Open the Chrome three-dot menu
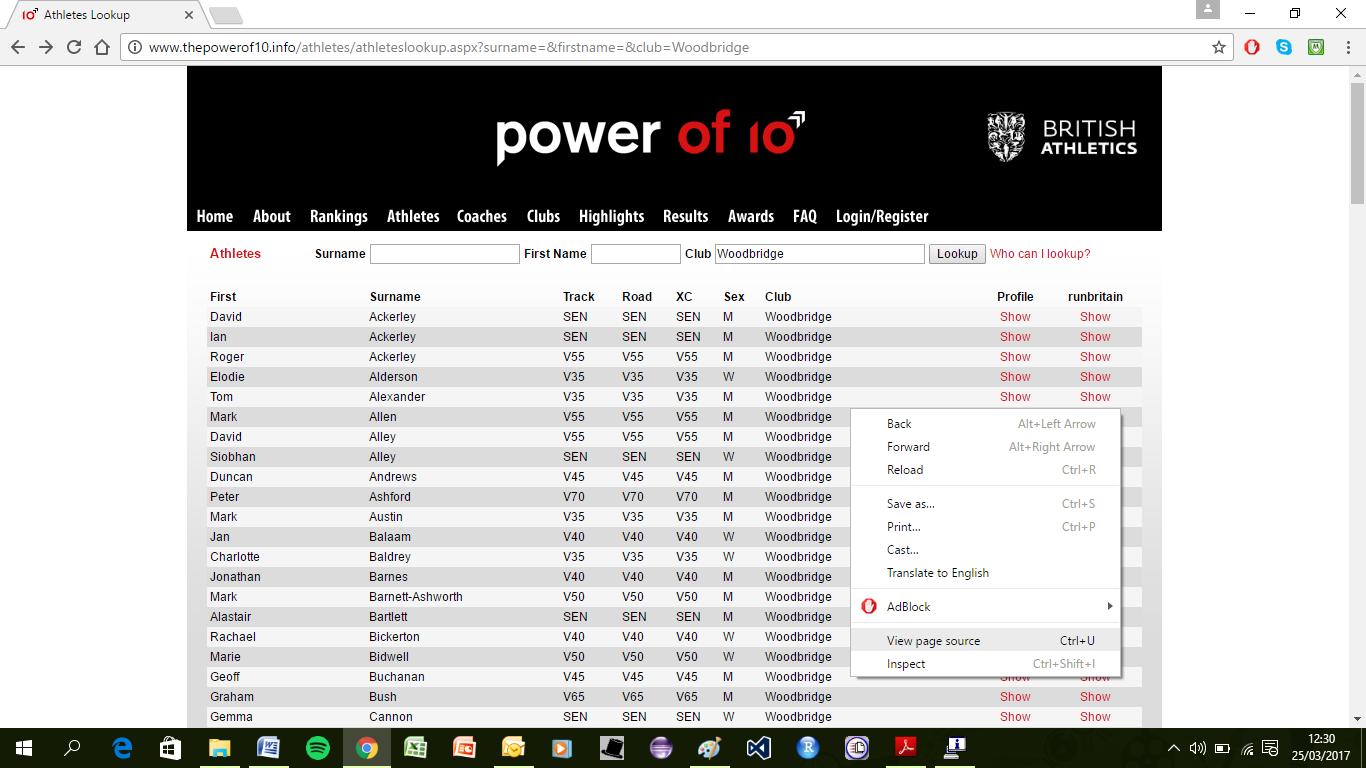Screen dimensions: 1366x768 pos(1347,47)
